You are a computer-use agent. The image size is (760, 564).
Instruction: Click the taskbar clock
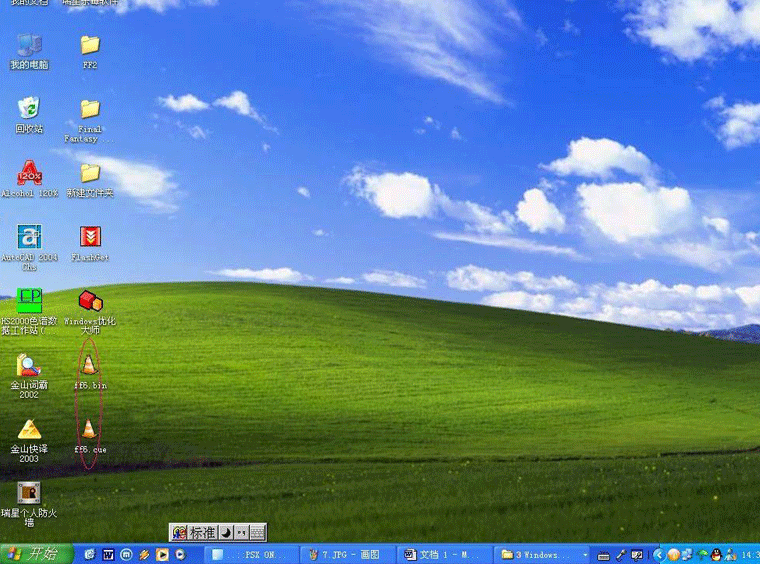[x=750, y=555]
